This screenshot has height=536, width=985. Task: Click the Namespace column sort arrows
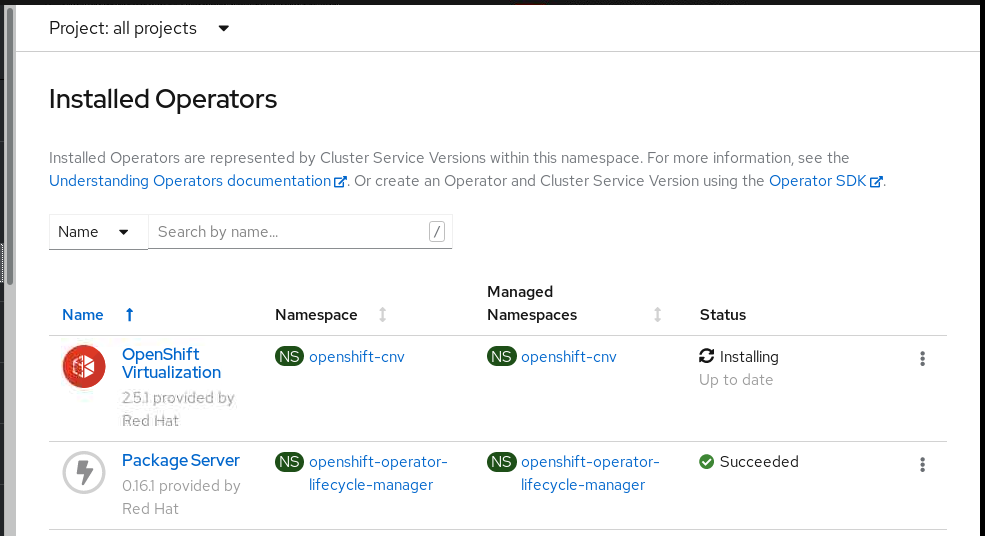pyautogui.click(x=382, y=315)
